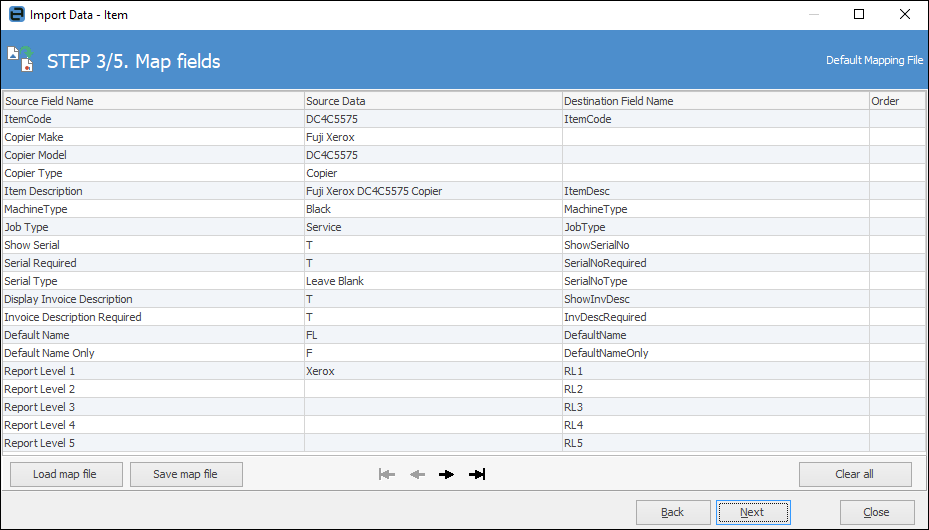Select Display Invoice Description source field
Viewport: 929px width, 530px height.
[153, 299]
